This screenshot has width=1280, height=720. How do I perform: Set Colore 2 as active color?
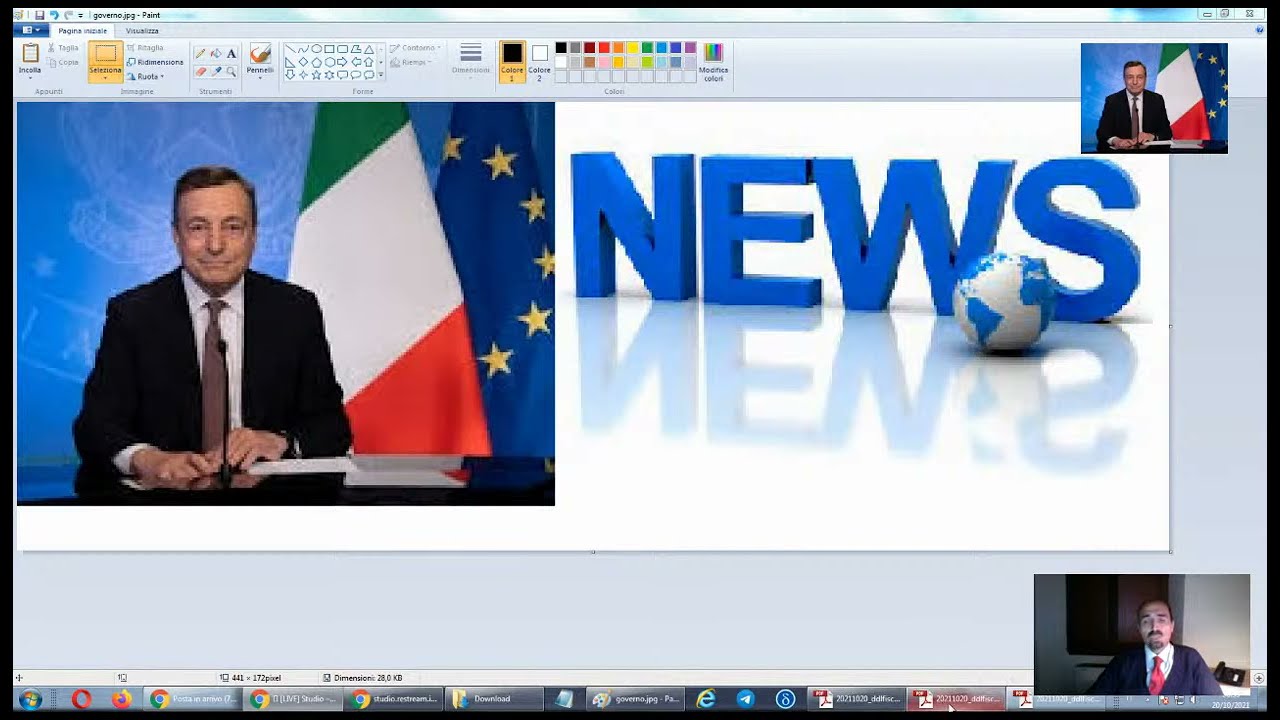539,61
